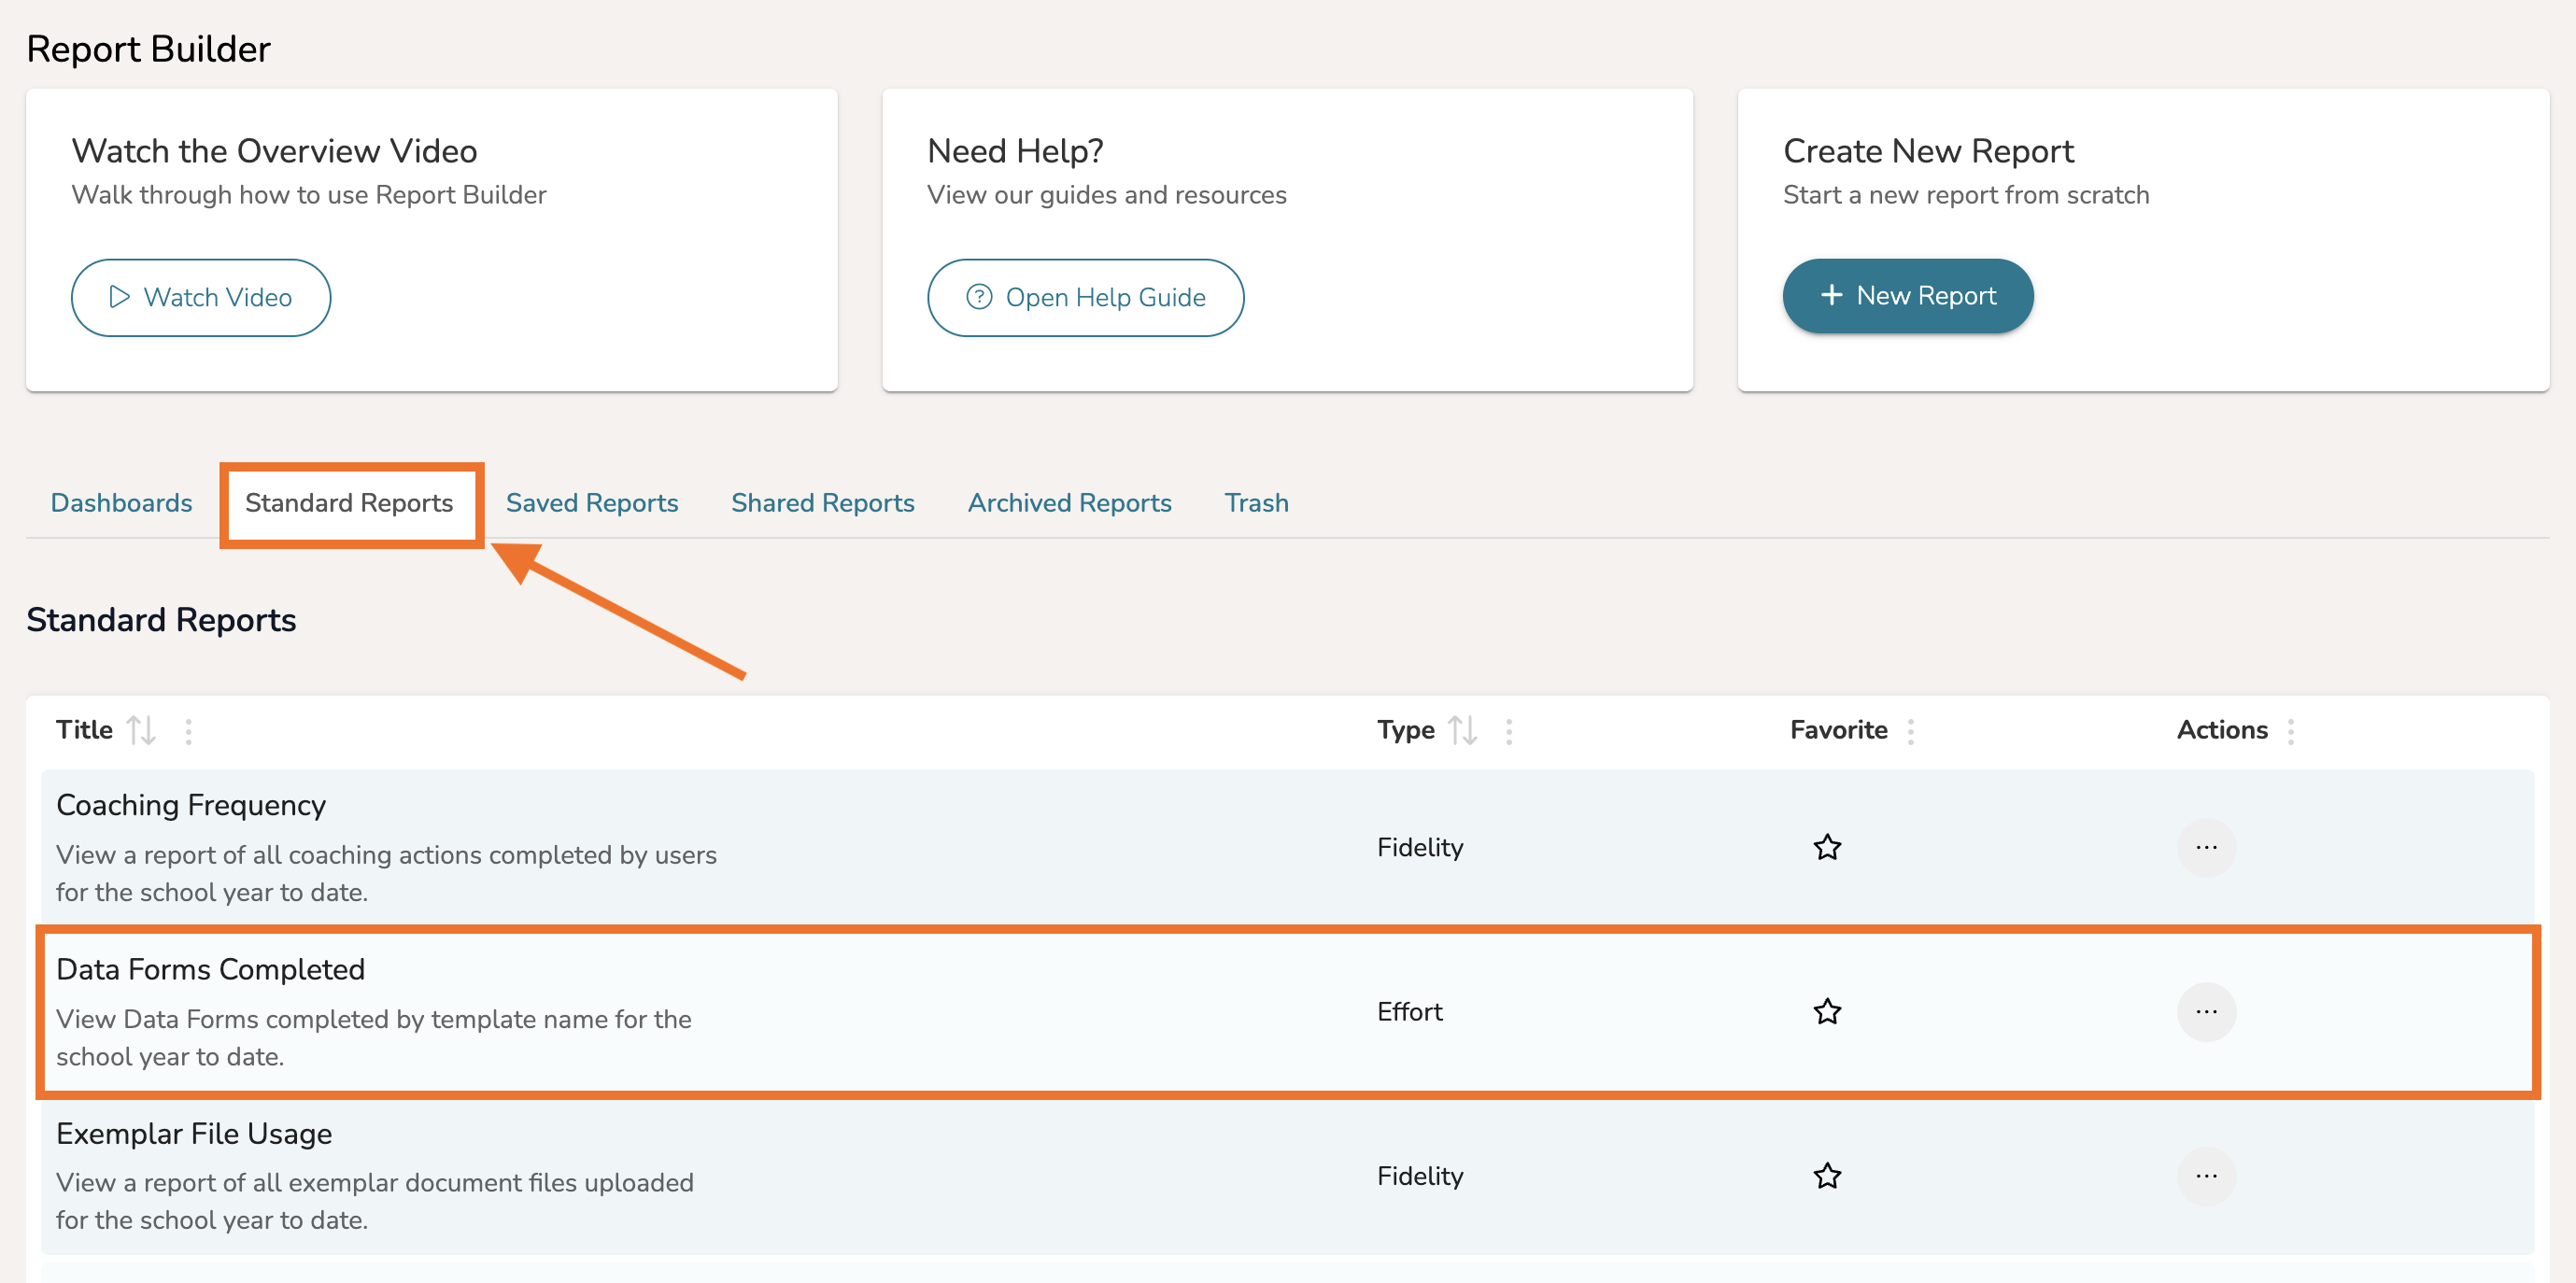Switch to the Saved Reports tab
This screenshot has height=1283, width=2576.
point(591,502)
